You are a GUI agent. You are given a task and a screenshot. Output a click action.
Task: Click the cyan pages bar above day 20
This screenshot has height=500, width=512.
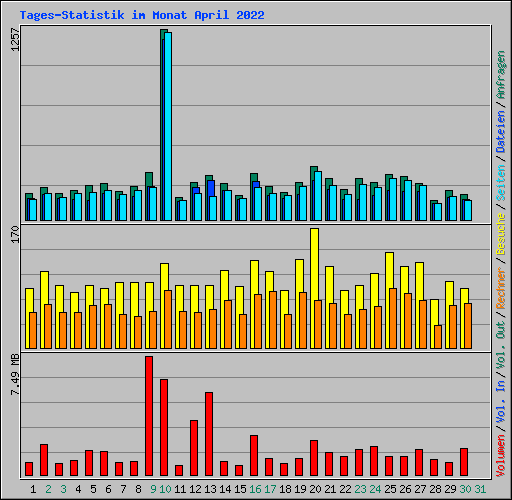[318, 196]
